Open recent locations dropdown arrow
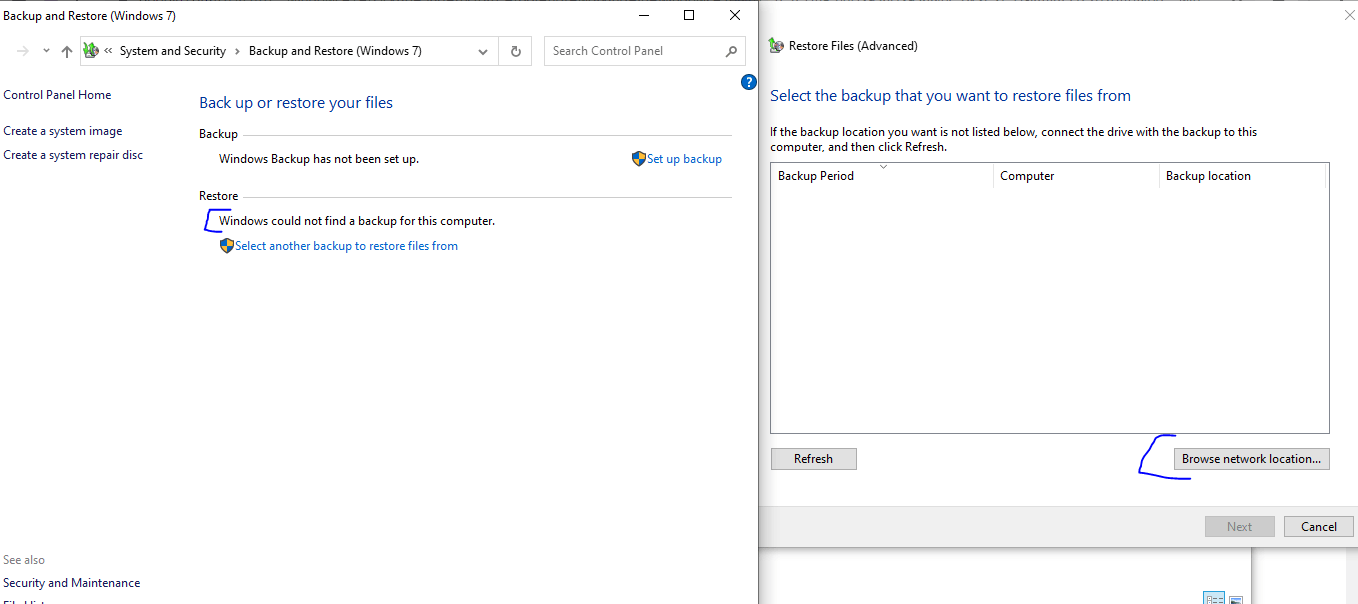Image resolution: width=1358 pixels, height=604 pixels. (x=46, y=51)
